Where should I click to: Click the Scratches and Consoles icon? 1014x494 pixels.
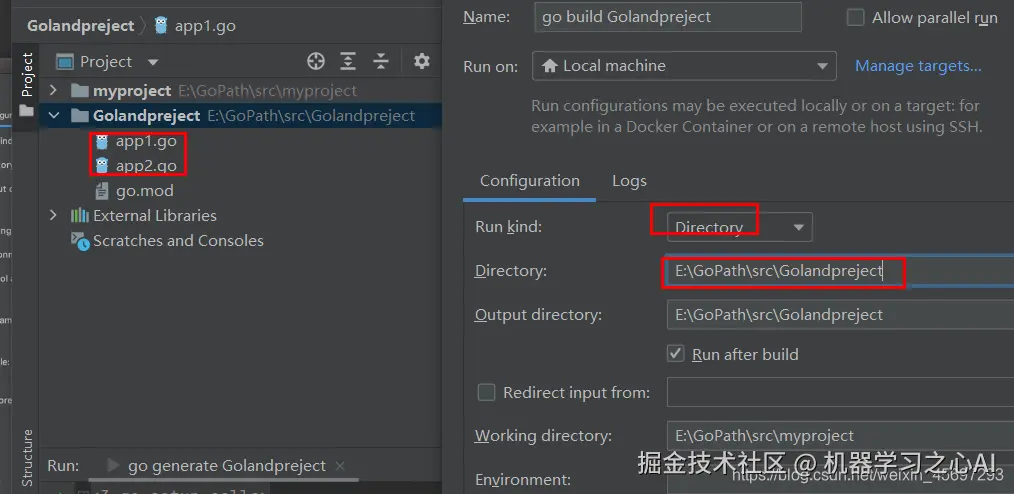pos(80,241)
